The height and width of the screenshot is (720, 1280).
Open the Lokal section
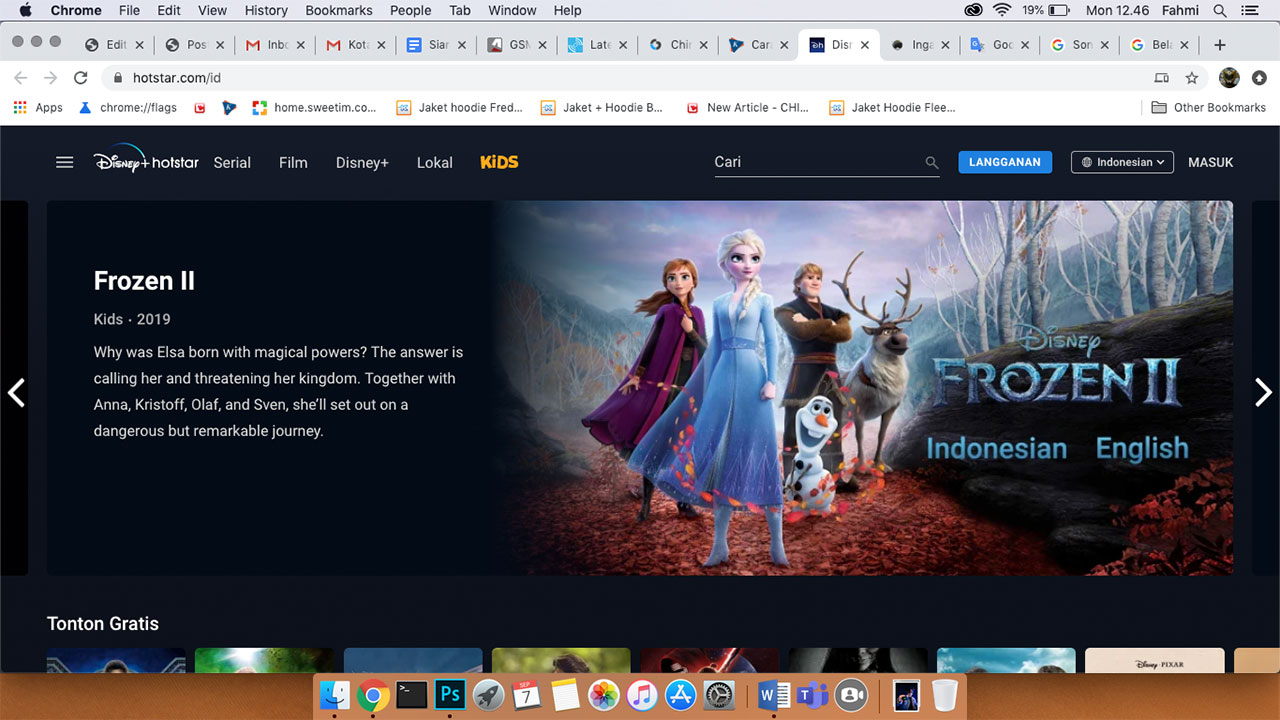[435, 162]
